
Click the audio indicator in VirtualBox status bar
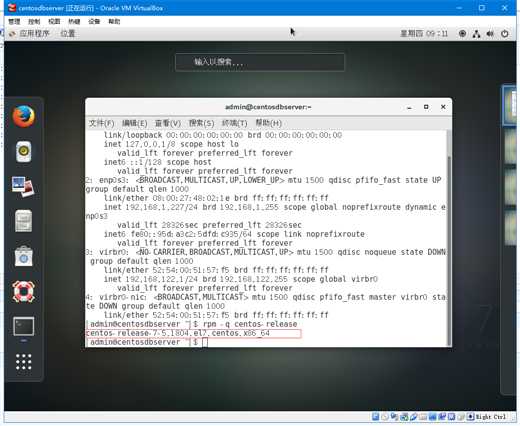tap(394, 417)
